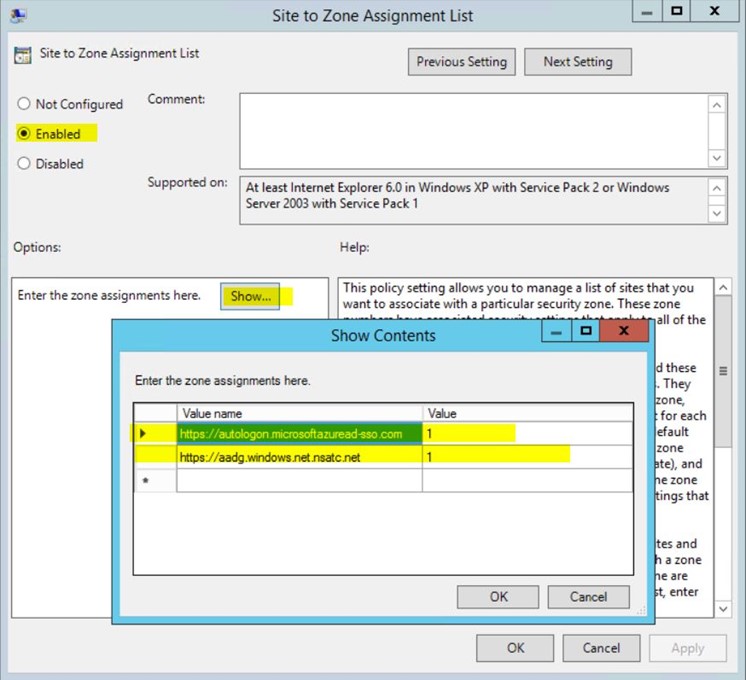Click the Value column header
746x680 pixels.
point(528,413)
